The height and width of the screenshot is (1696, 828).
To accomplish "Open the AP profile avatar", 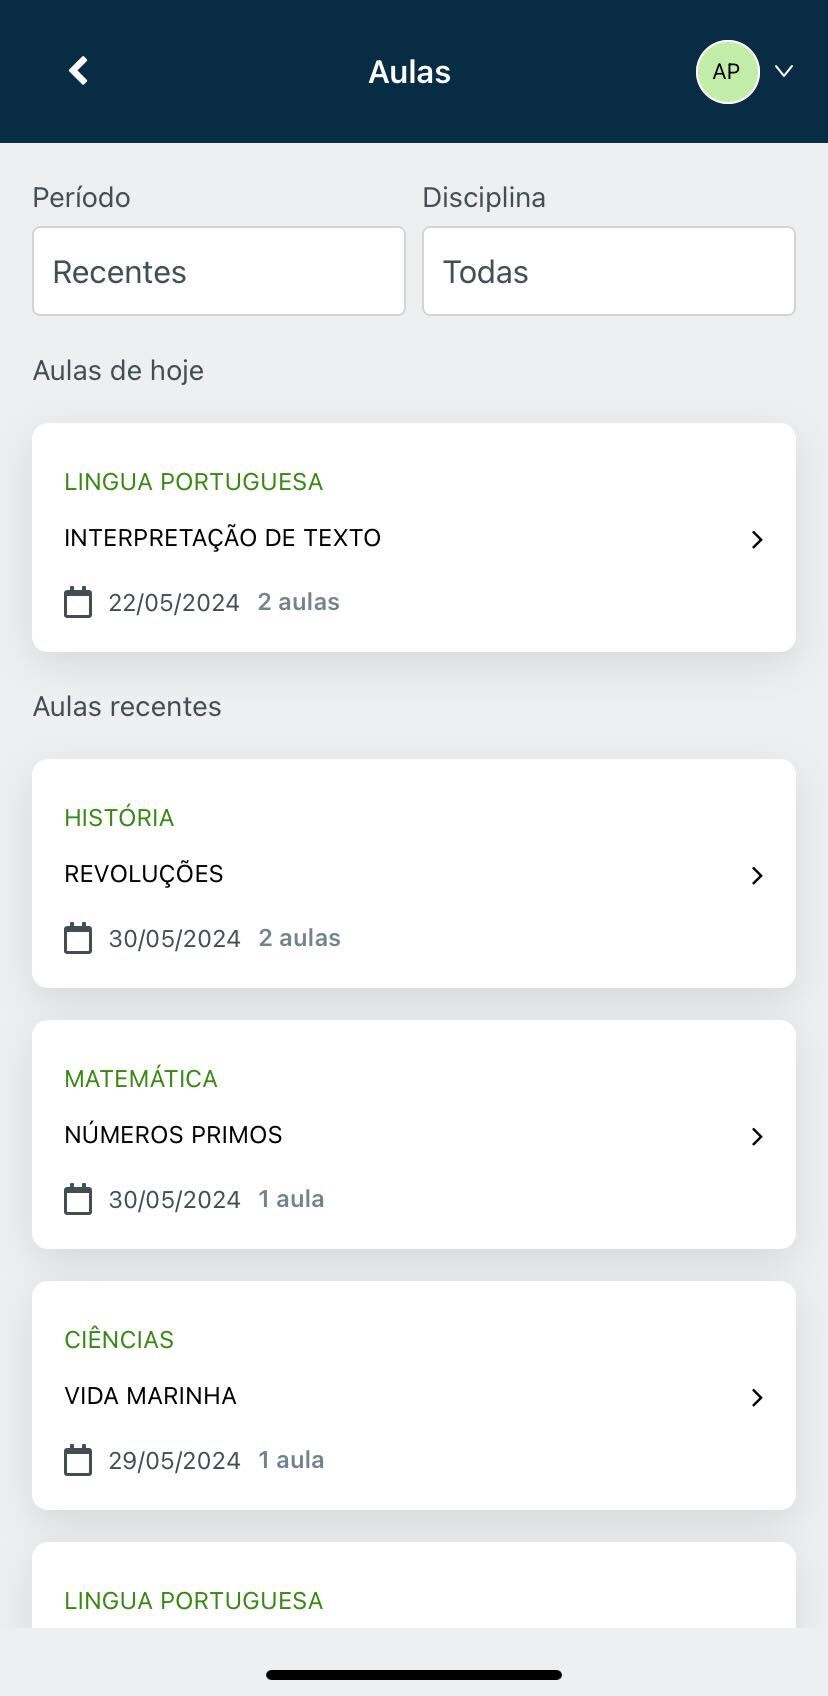I will click(x=727, y=72).
